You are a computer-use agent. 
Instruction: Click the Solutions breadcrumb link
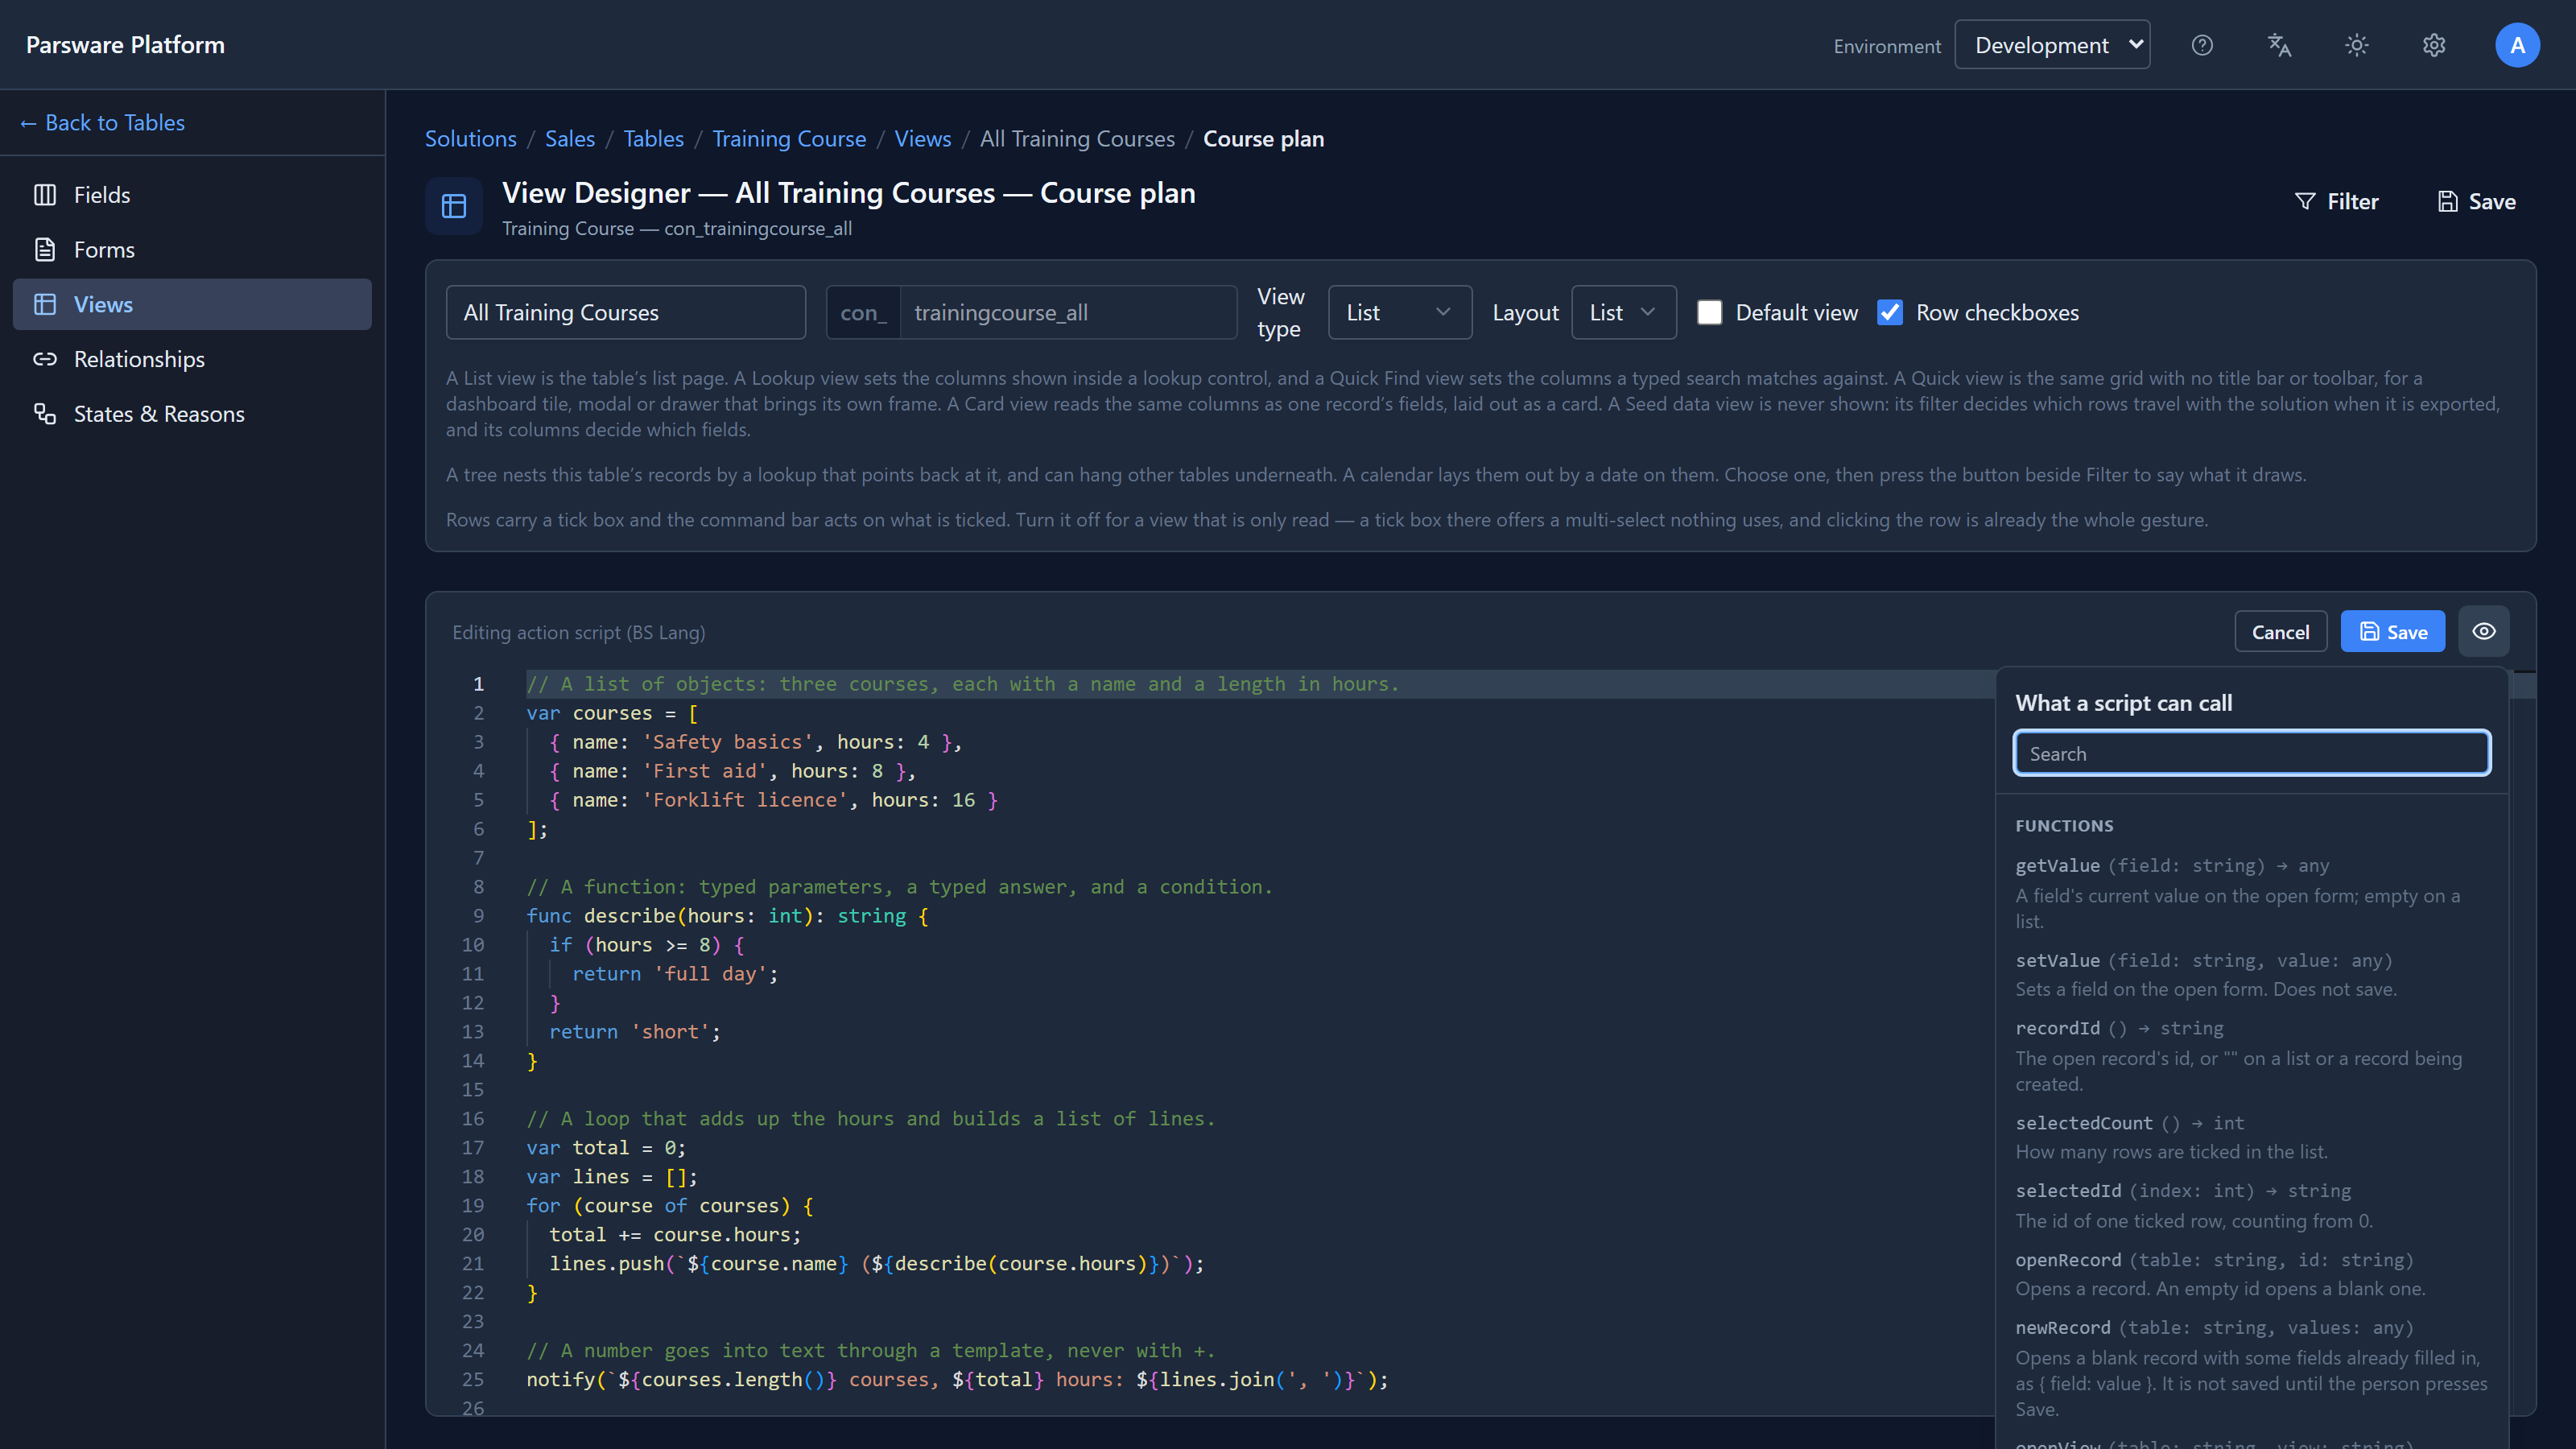(470, 139)
